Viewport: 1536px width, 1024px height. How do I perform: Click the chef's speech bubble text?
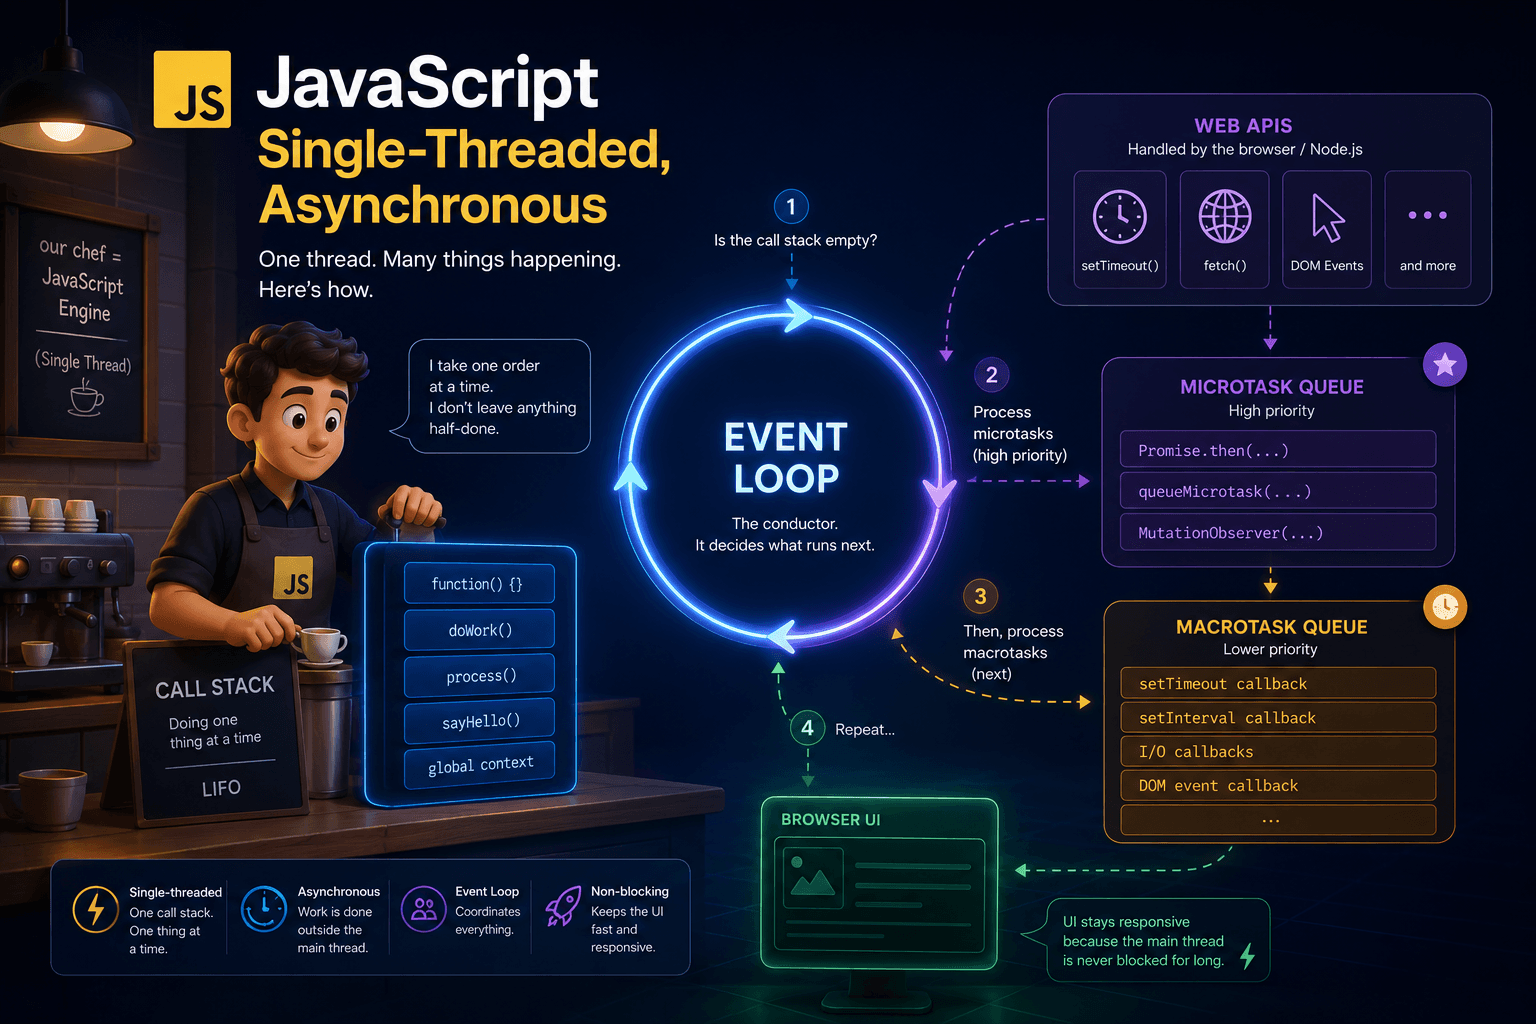coord(502,397)
